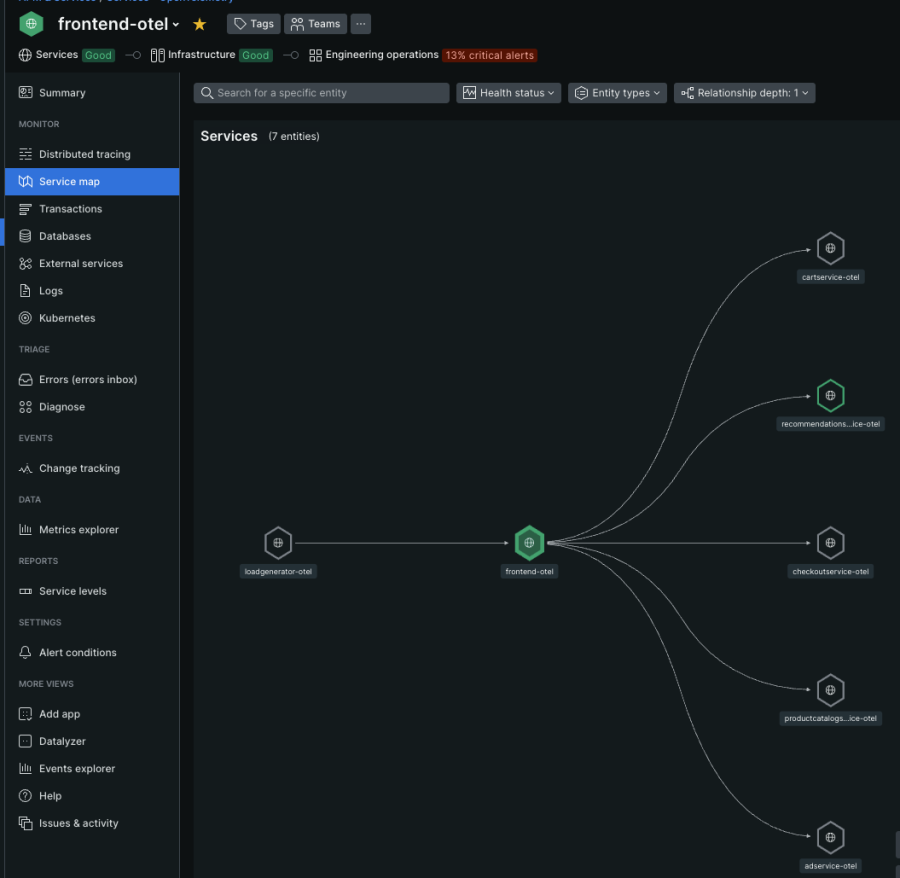Click the entity search input field
Viewport: 900px width, 878px height.
321,93
